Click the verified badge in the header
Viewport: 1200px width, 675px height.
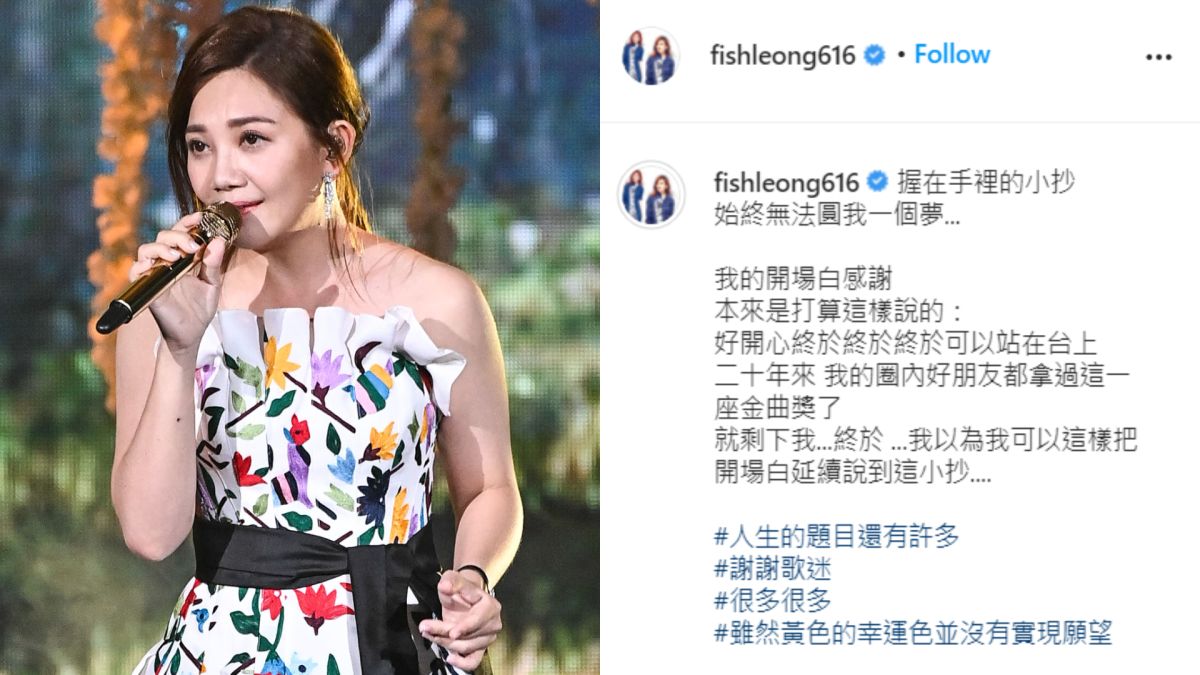(874, 56)
